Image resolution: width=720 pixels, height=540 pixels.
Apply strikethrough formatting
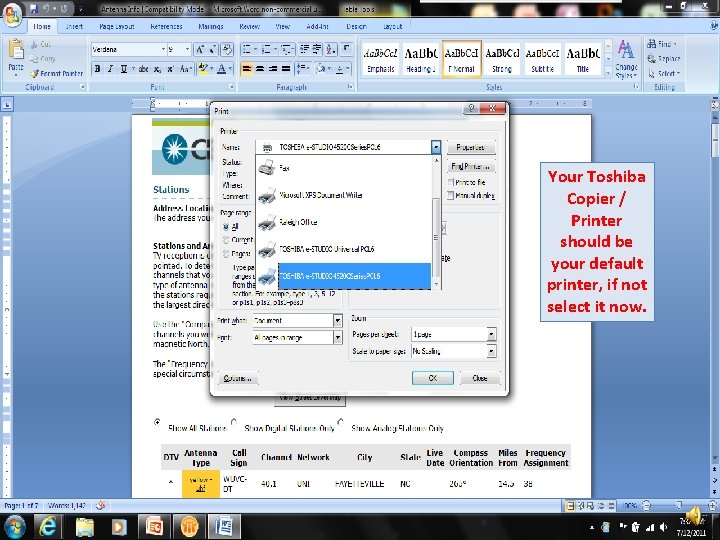(144, 69)
